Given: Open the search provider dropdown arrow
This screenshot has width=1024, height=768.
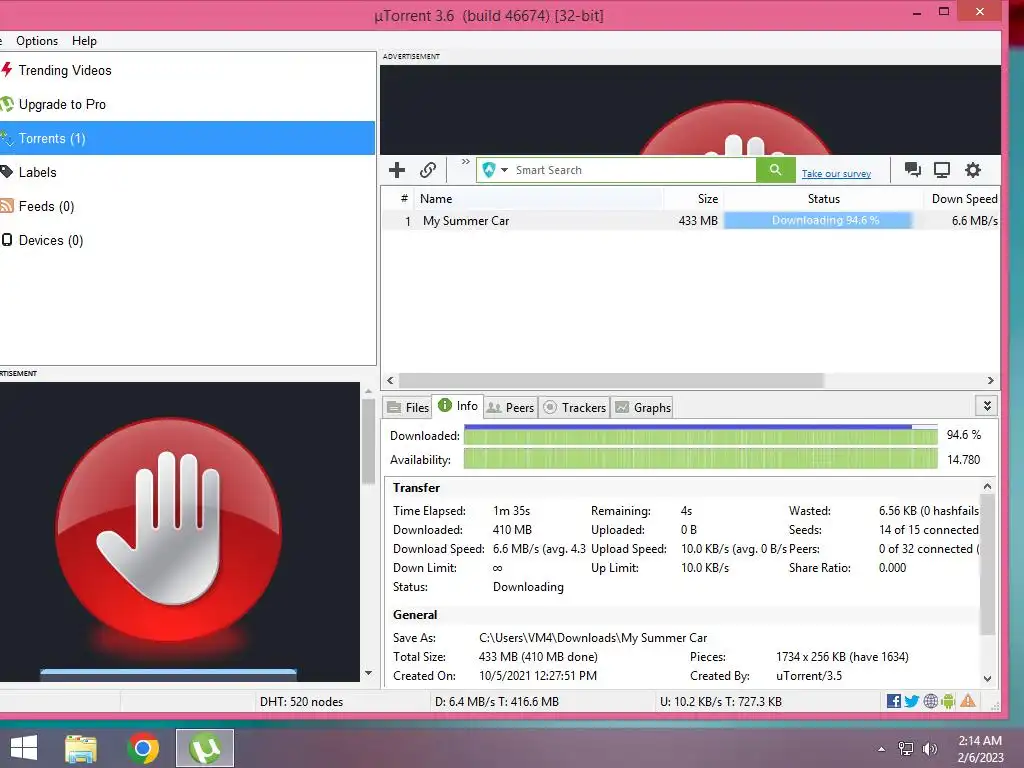Looking at the screenshot, I should pyautogui.click(x=504, y=170).
